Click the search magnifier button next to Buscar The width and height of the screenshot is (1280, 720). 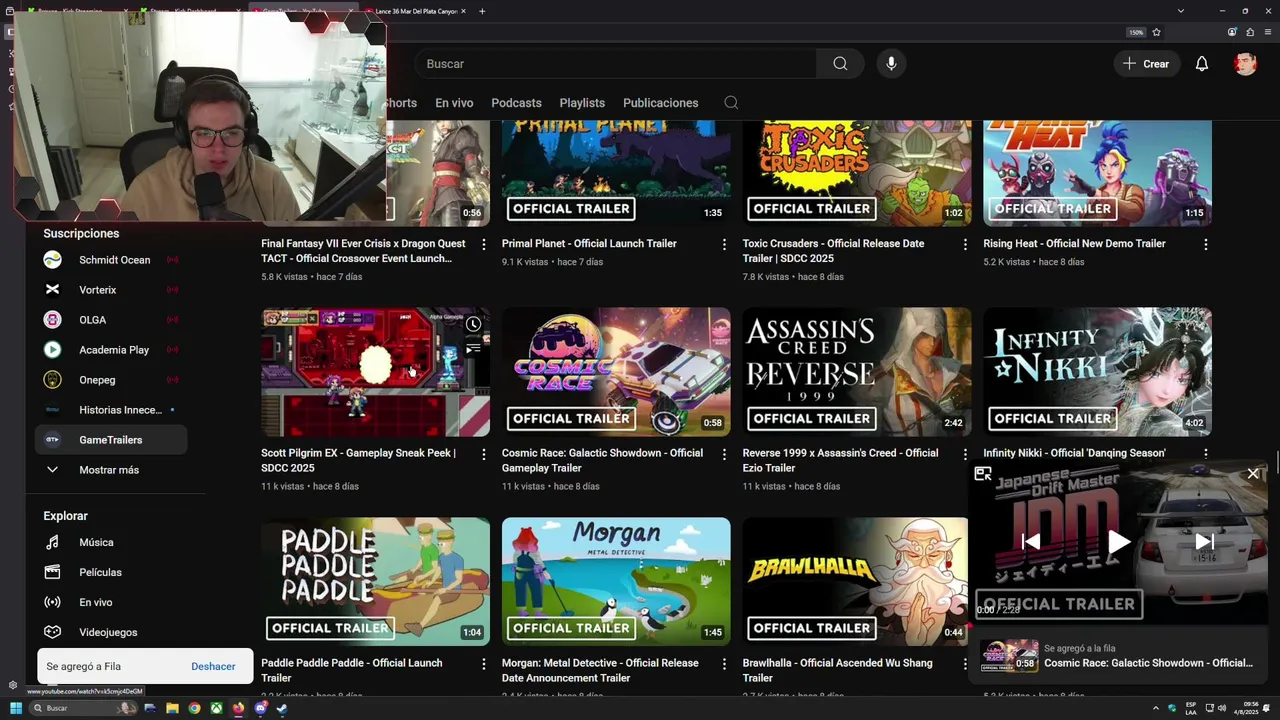(x=840, y=64)
